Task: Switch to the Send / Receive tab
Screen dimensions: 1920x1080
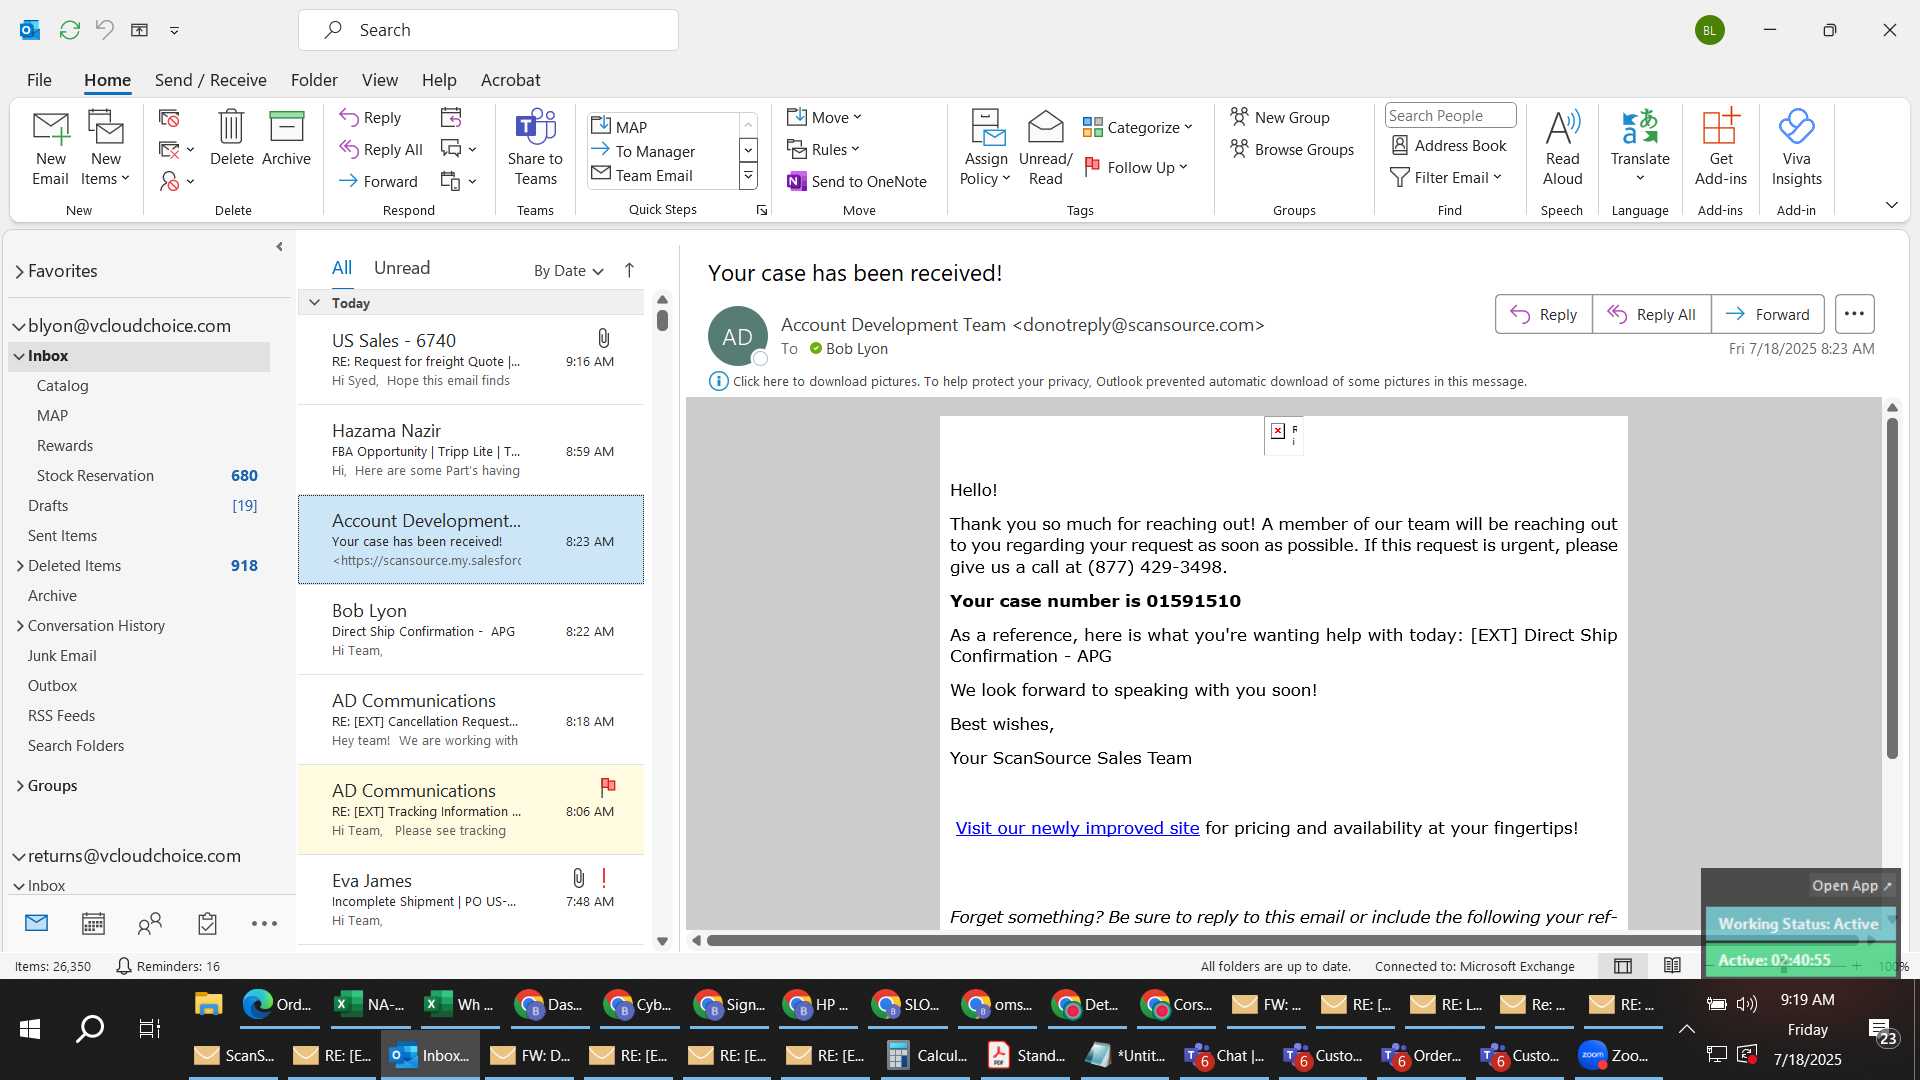Action: pyautogui.click(x=210, y=80)
